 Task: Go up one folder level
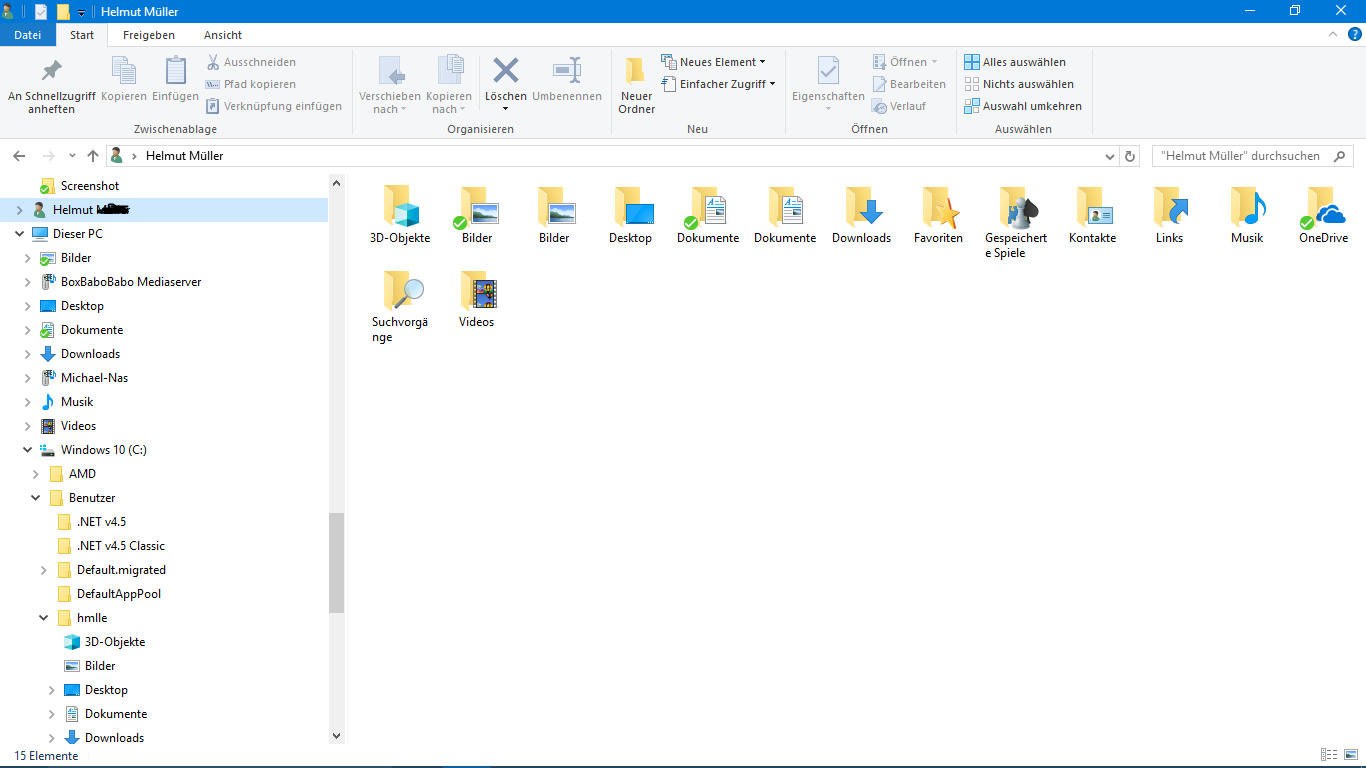[x=93, y=156]
